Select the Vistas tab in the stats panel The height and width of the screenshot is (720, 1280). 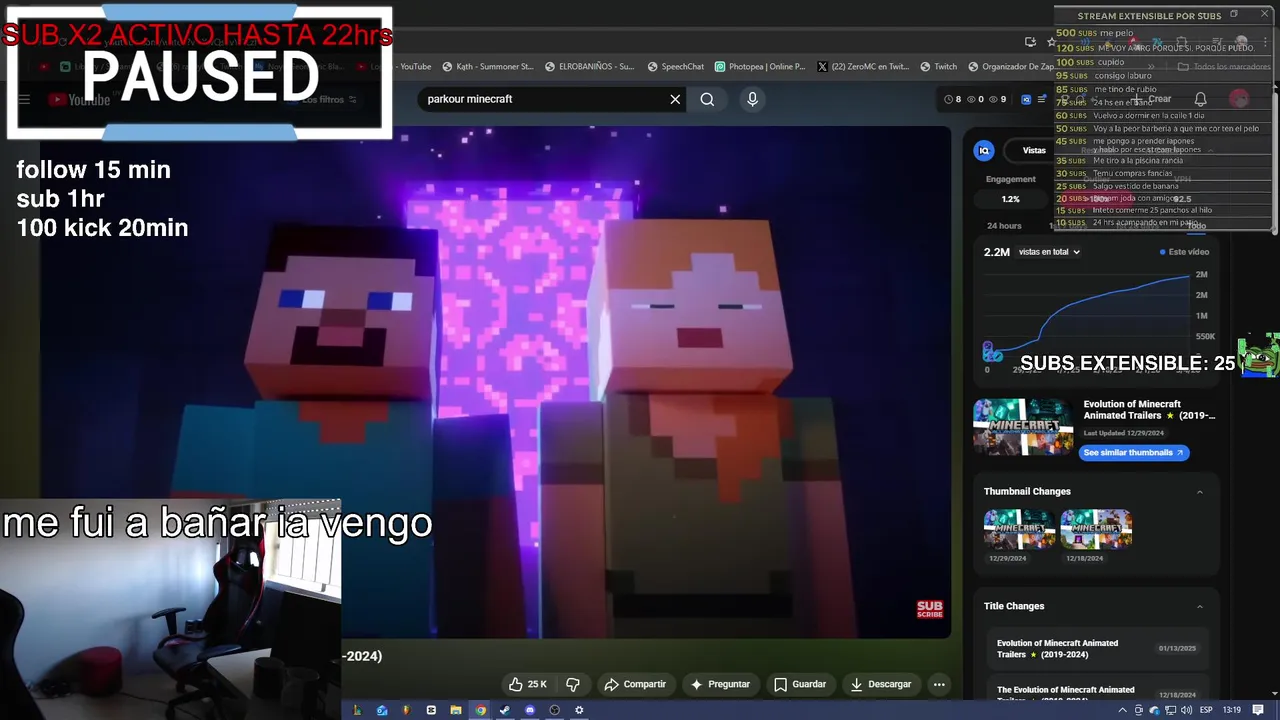(1034, 150)
